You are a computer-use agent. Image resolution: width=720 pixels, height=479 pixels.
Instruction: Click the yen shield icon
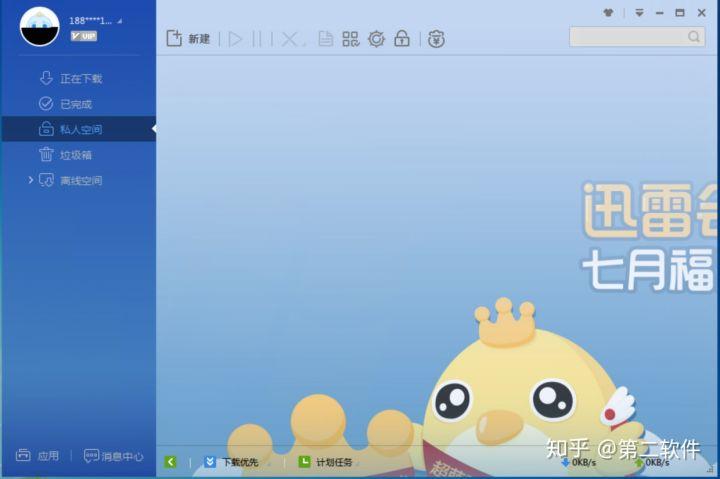(x=436, y=39)
